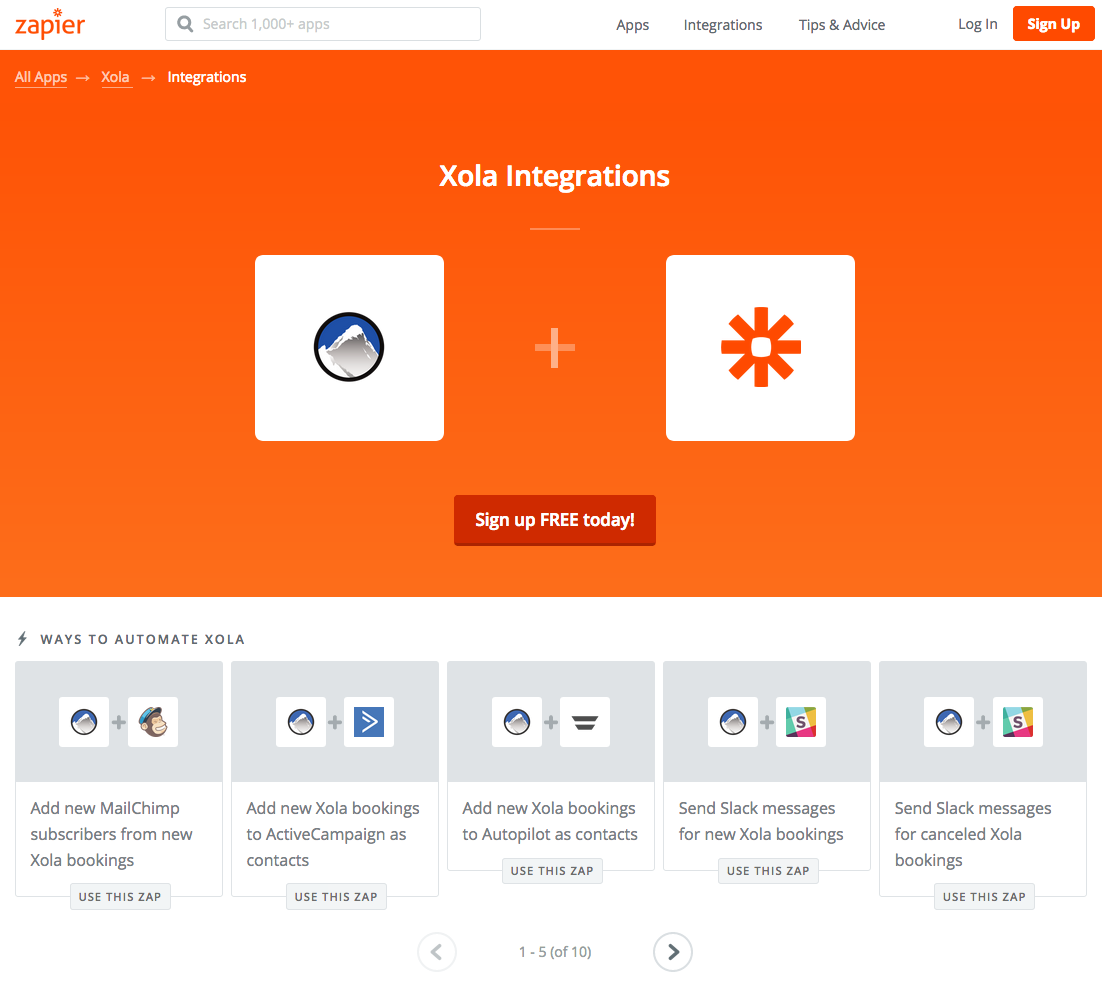Click the 'Integrations' breadcrumb text
Viewport: 1102px width, 984px height.
click(x=207, y=77)
